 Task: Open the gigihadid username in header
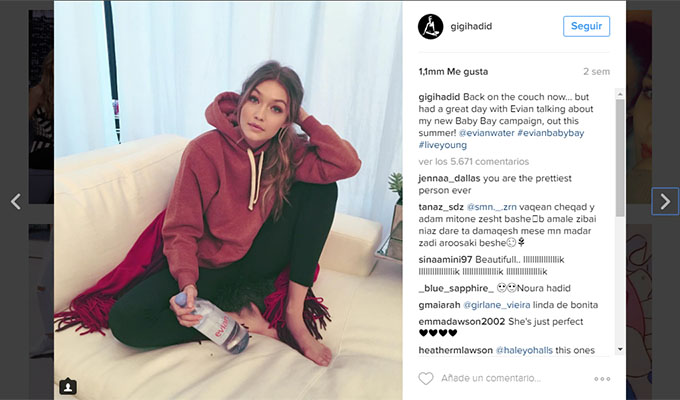tap(471, 26)
